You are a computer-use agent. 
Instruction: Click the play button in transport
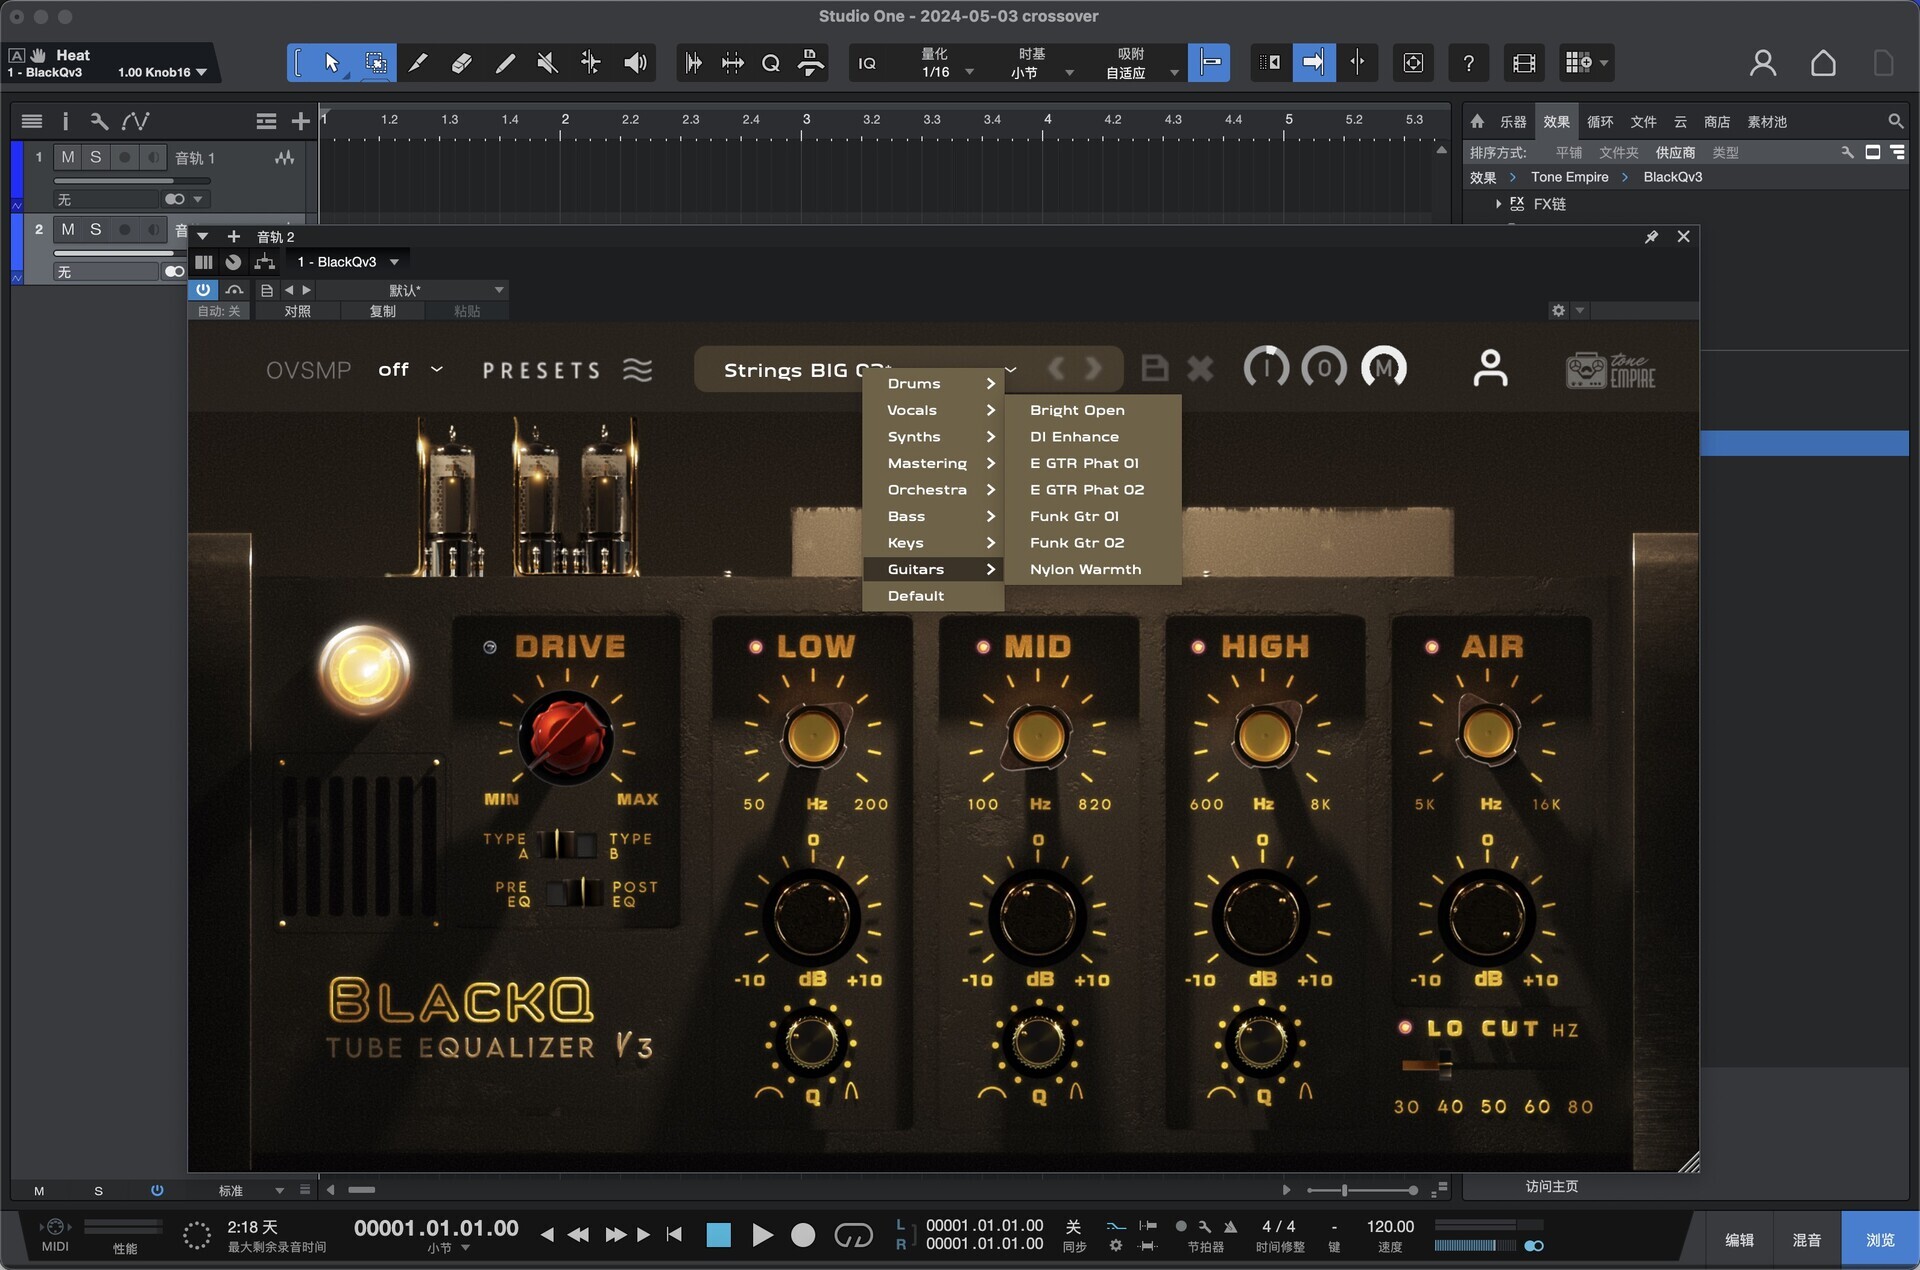click(762, 1236)
